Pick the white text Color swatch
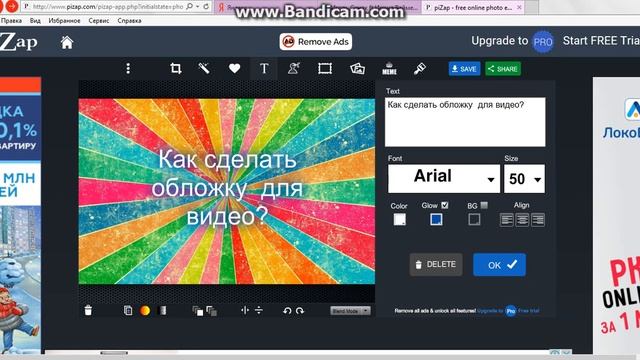640x360 pixels. click(400, 220)
